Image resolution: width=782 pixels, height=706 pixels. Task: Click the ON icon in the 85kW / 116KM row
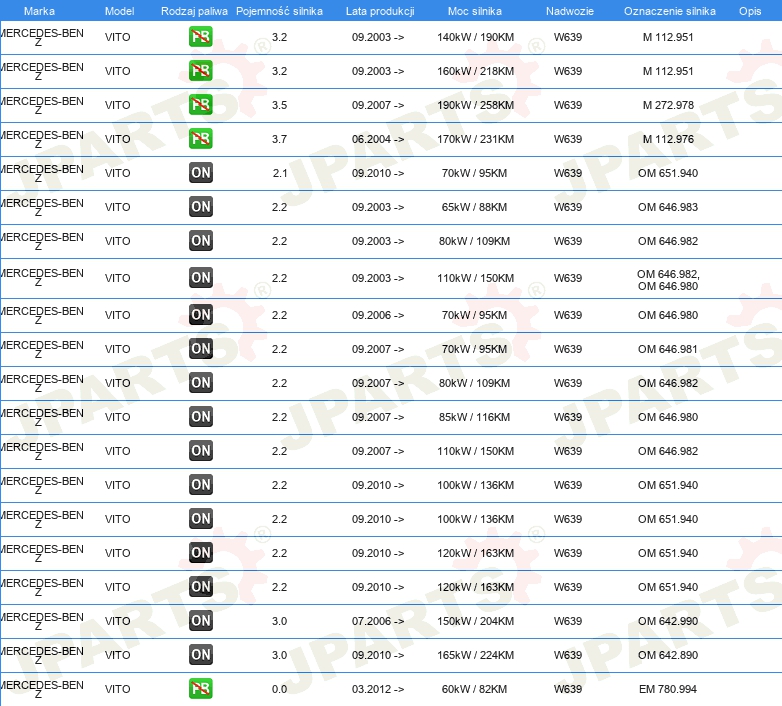[x=200, y=416]
